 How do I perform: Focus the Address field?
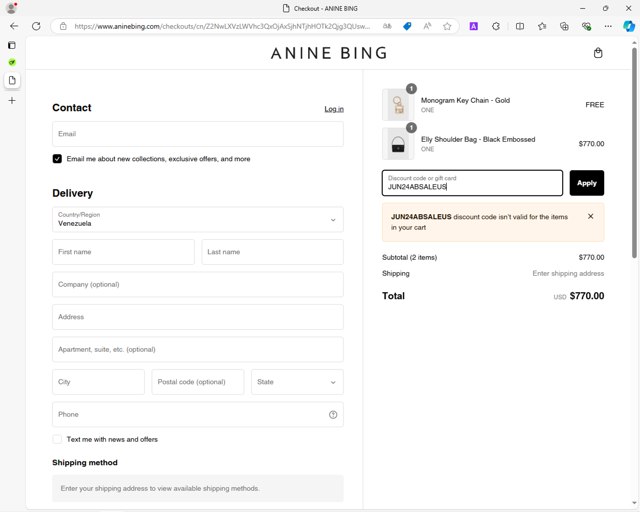(198, 317)
